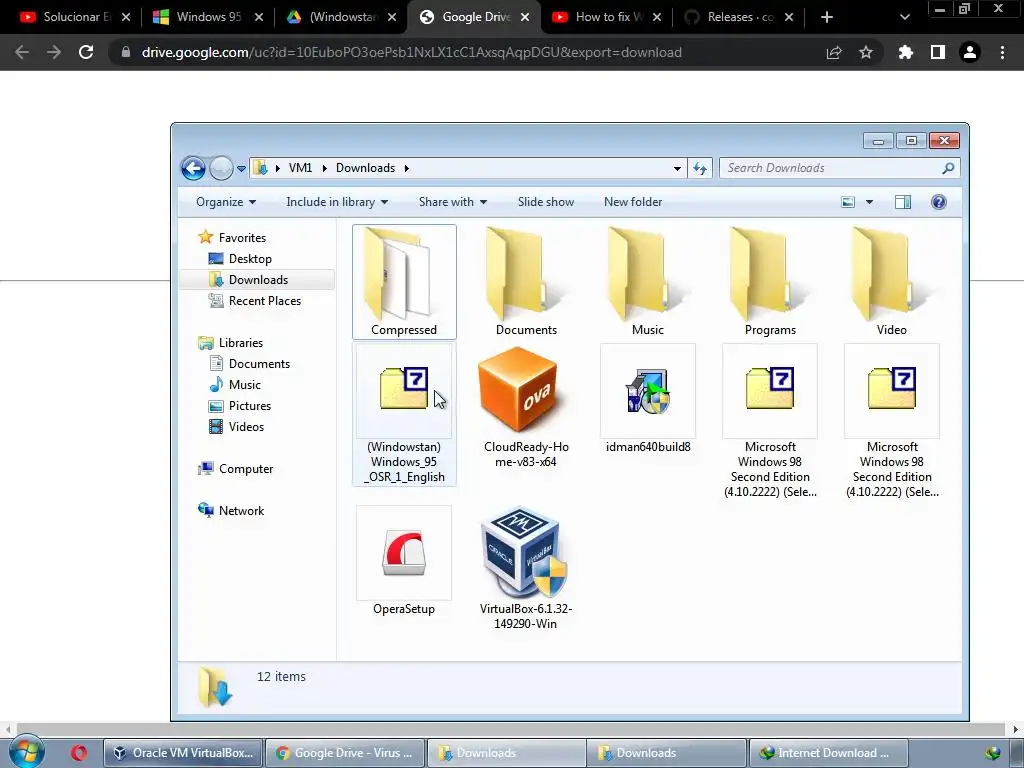Click the horizontal scrollbar of the page
This screenshot has height=768, width=1024.
[x=511, y=729]
